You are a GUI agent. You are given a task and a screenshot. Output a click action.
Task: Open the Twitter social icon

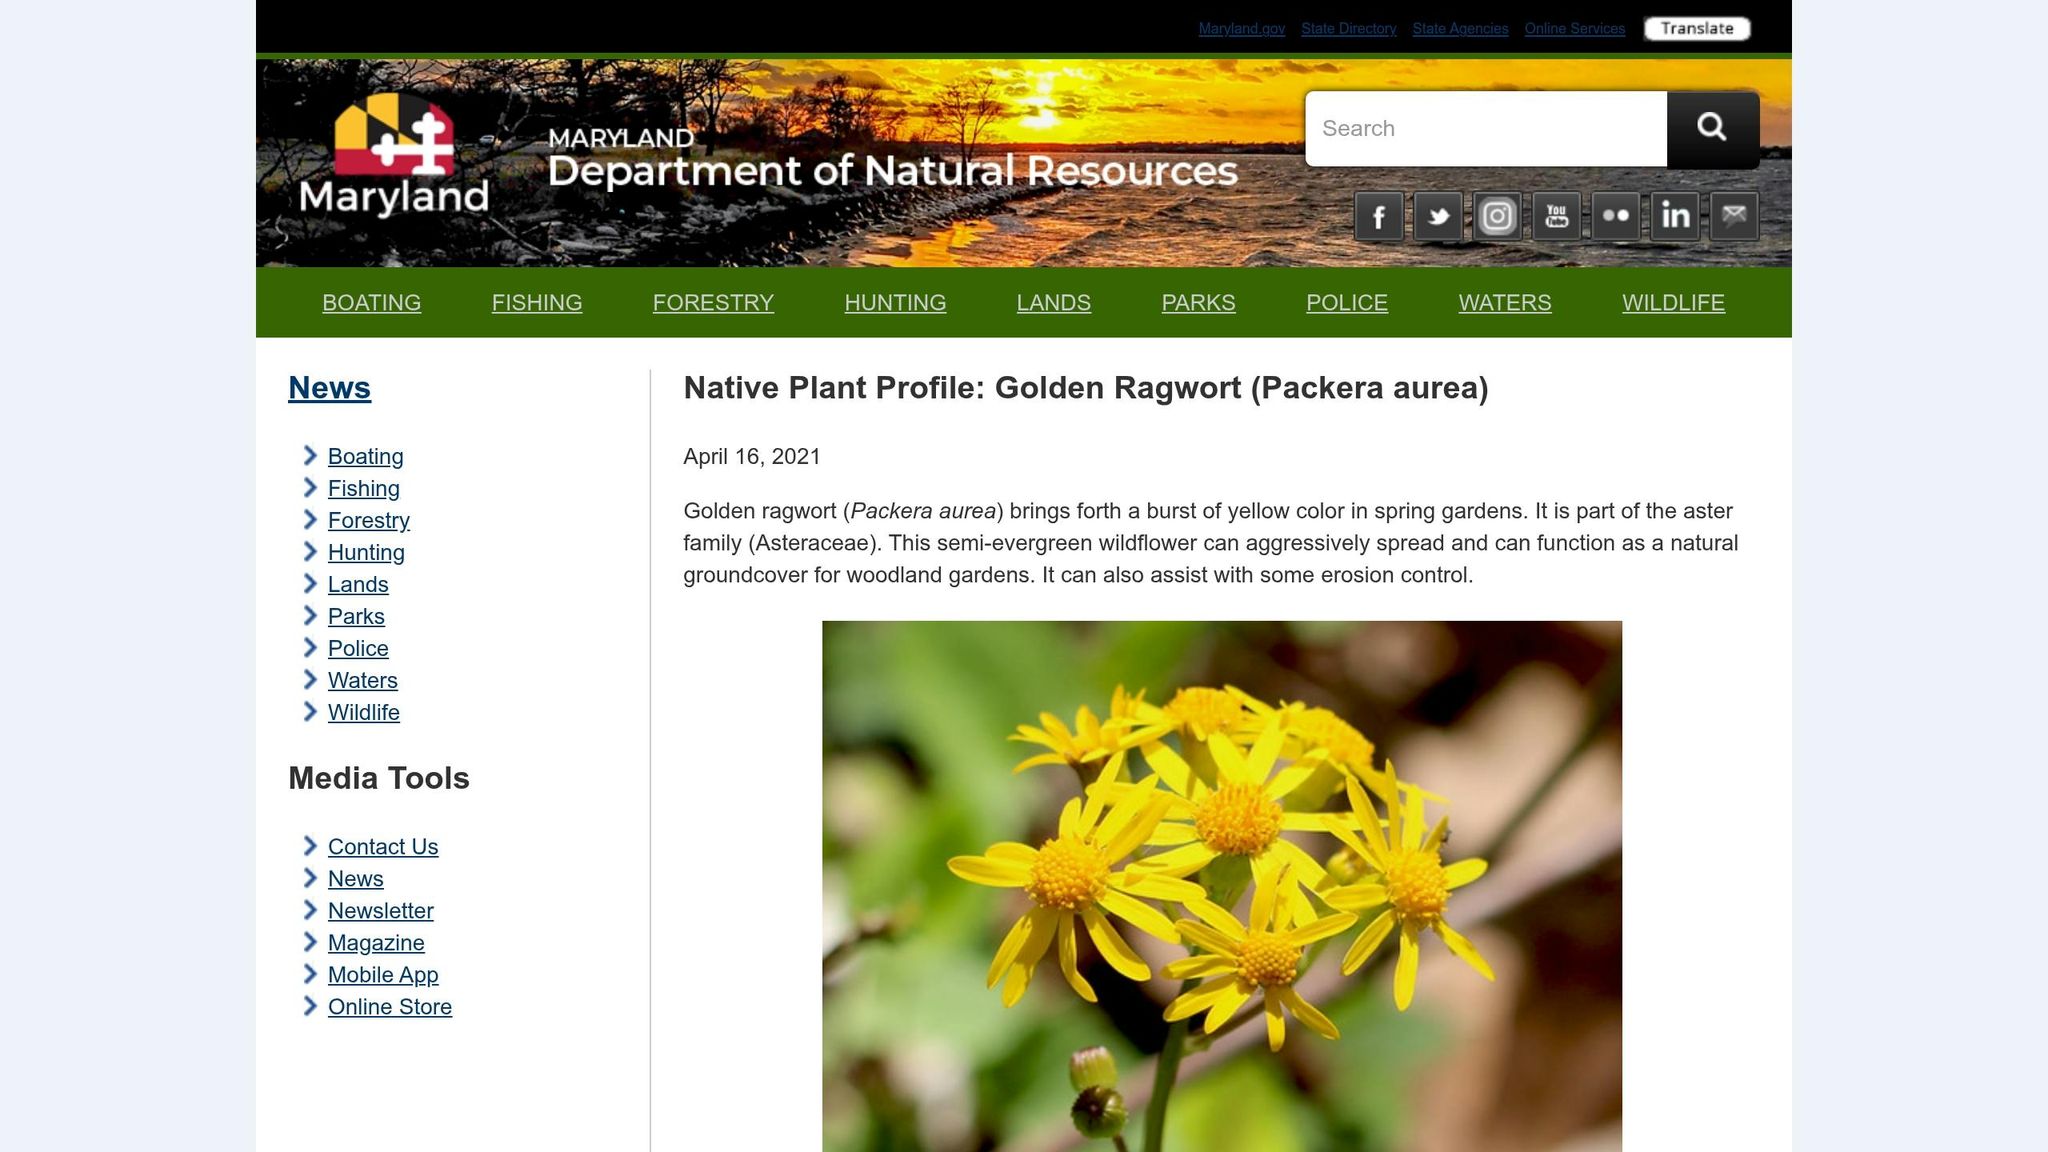1438,216
